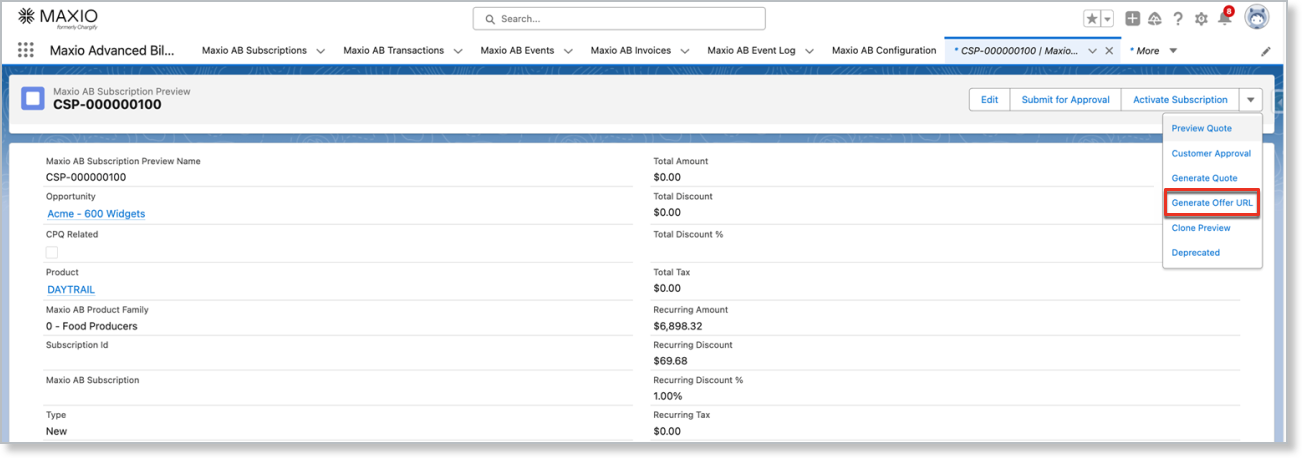Viewport: 1302px width, 458px height.
Task: Open the Maxio AB Transactions tab
Action: (393, 50)
